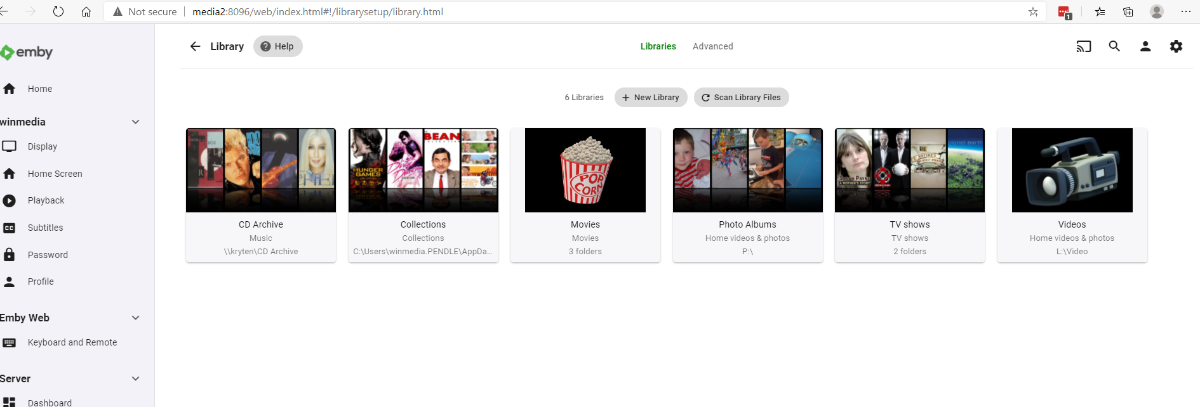Switch to the Libraries tab

pyautogui.click(x=658, y=46)
